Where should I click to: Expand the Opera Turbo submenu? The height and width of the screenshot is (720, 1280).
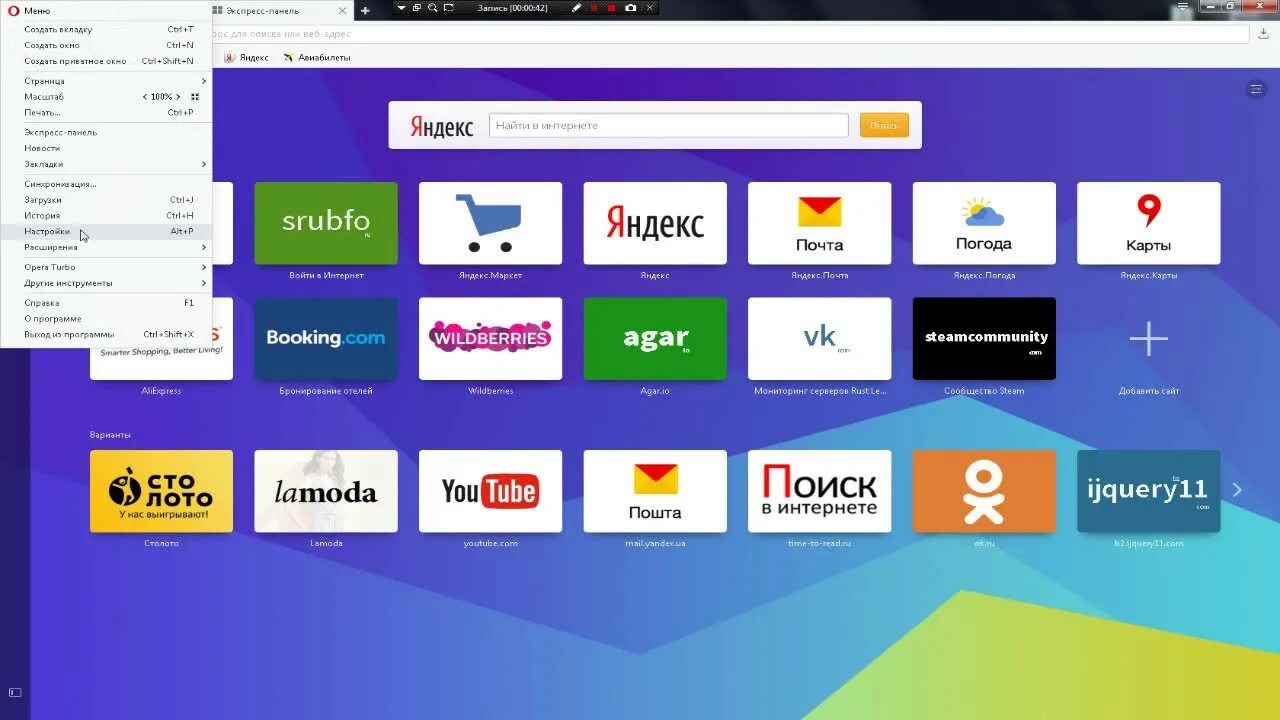pos(106,267)
